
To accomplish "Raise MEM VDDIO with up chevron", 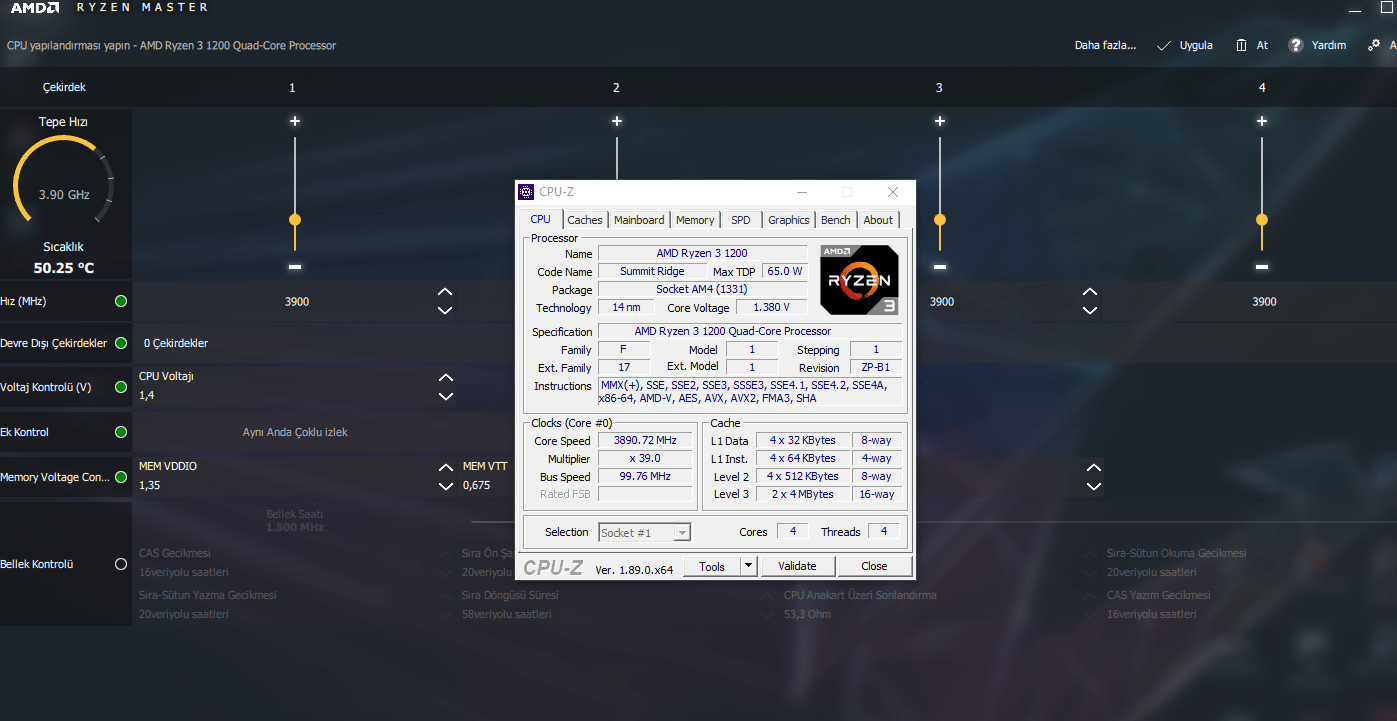I will click(446, 468).
